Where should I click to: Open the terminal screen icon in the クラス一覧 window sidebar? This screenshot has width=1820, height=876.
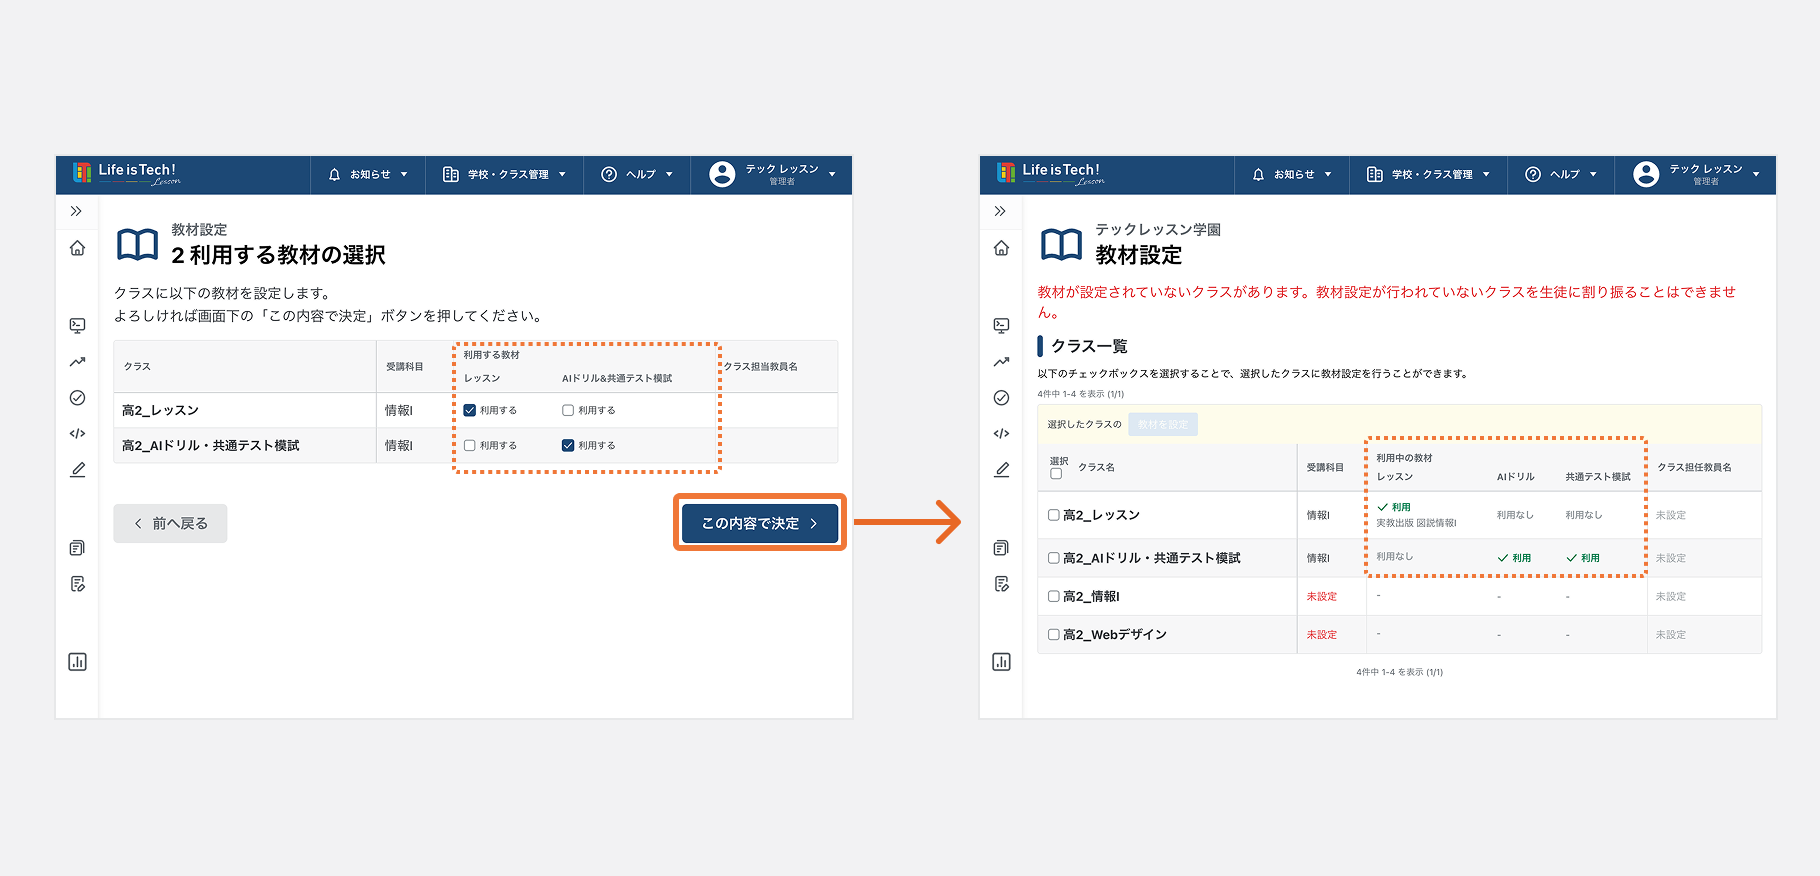tap(1001, 325)
